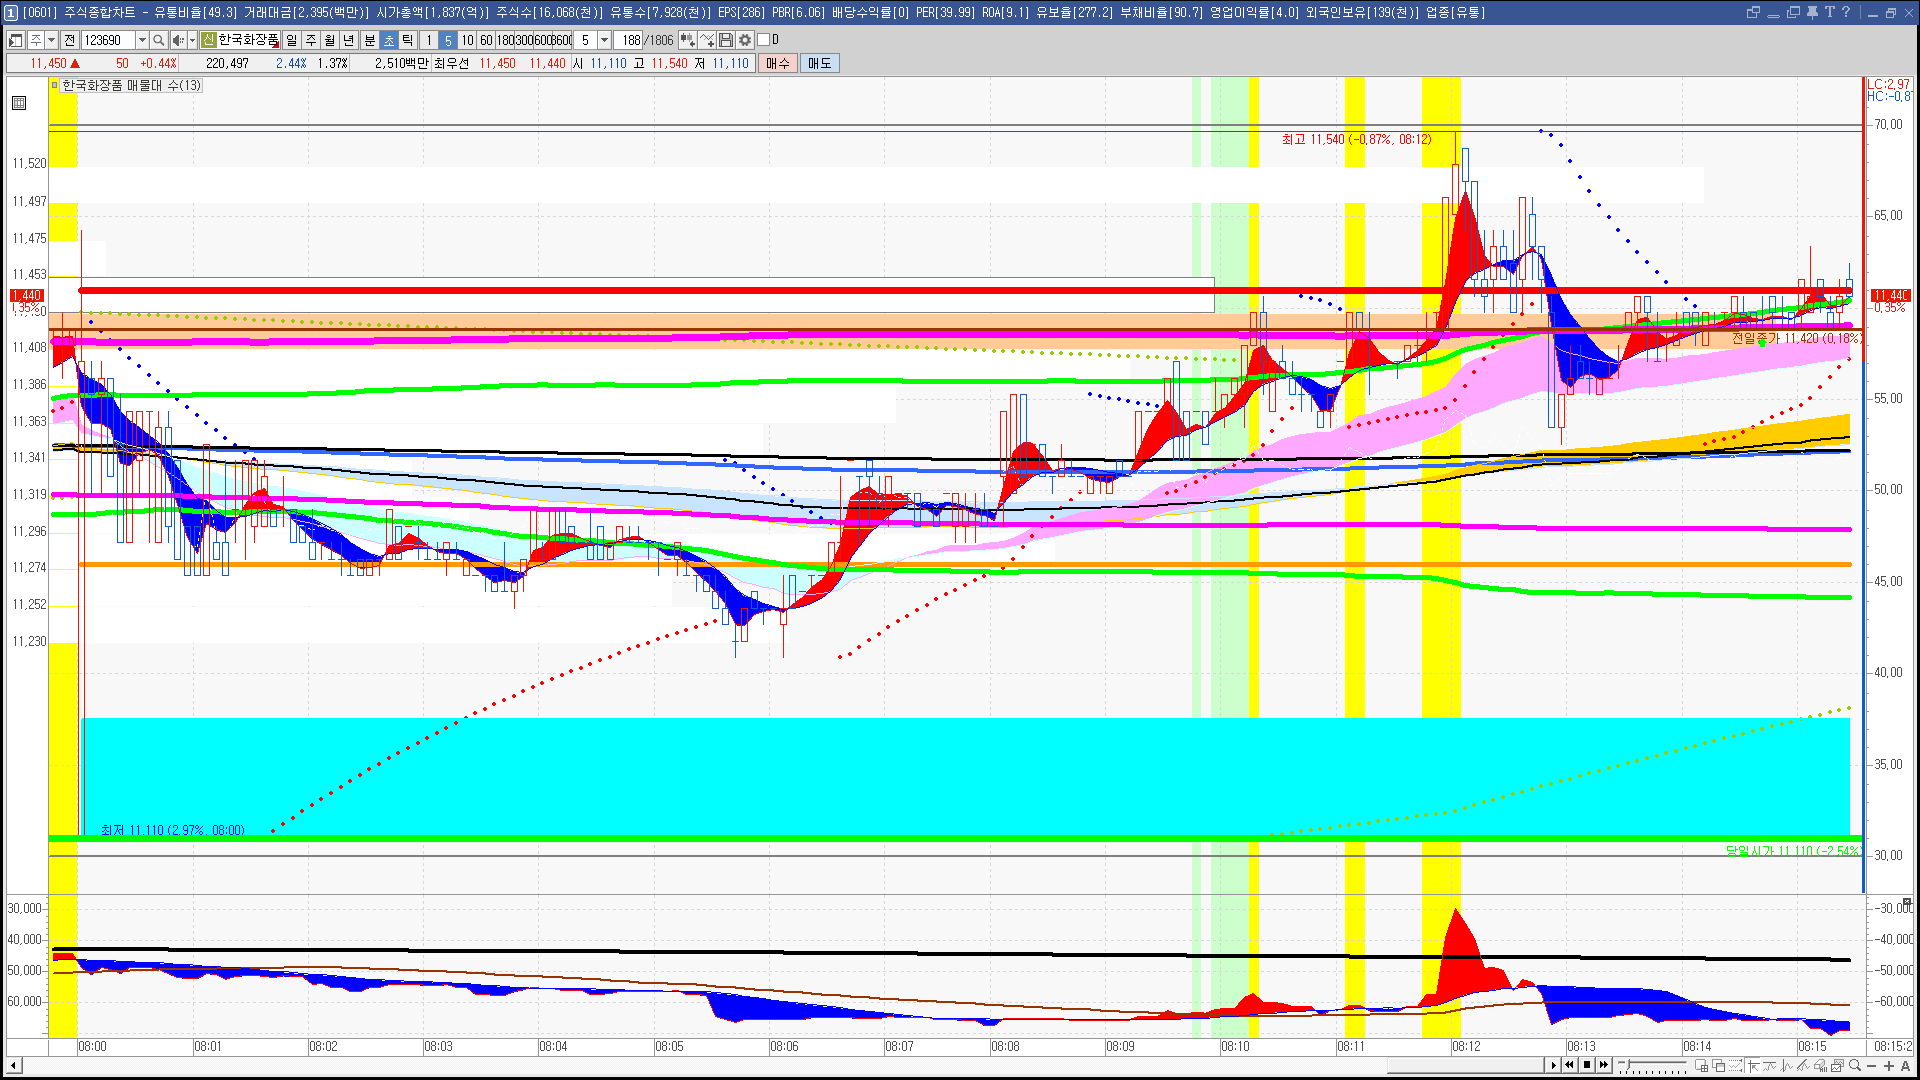Viewport: 1920px width, 1080px height.
Task: Click the save chart floppy icon
Action: coord(726,40)
